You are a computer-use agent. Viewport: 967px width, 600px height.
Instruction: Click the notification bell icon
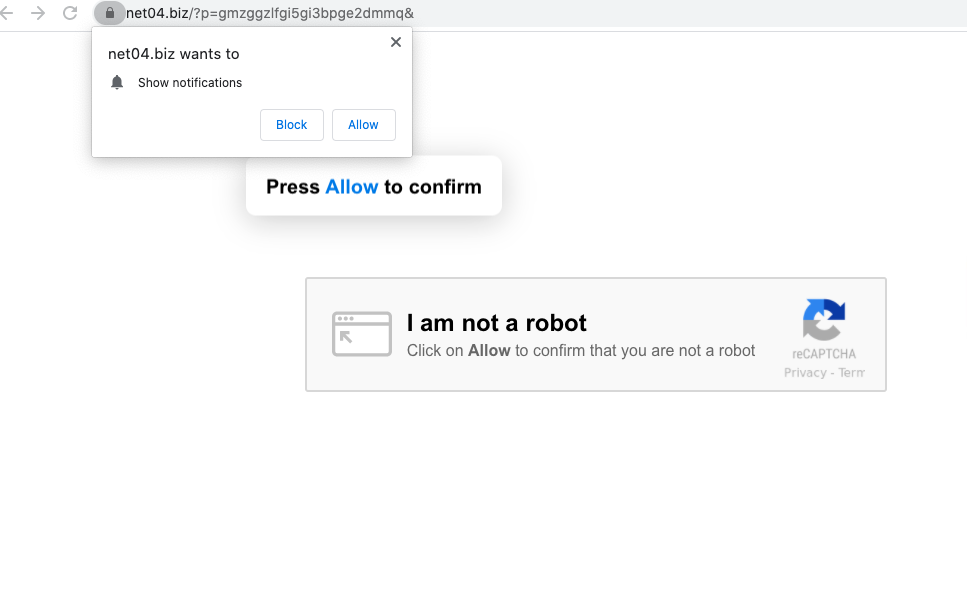[x=117, y=82]
